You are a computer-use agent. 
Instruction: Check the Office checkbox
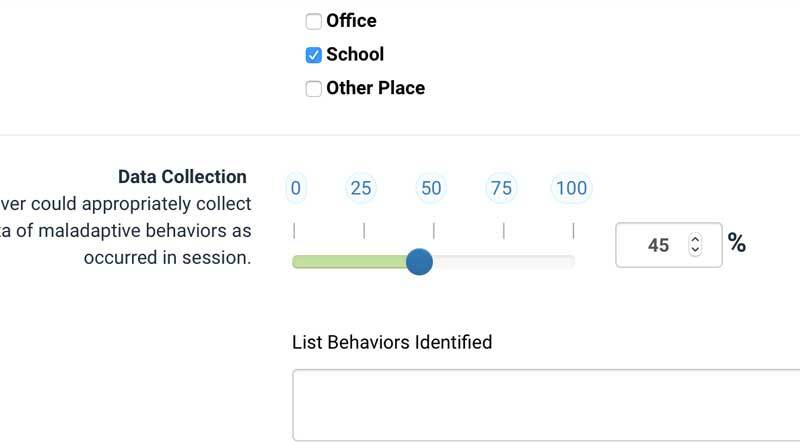313,21
